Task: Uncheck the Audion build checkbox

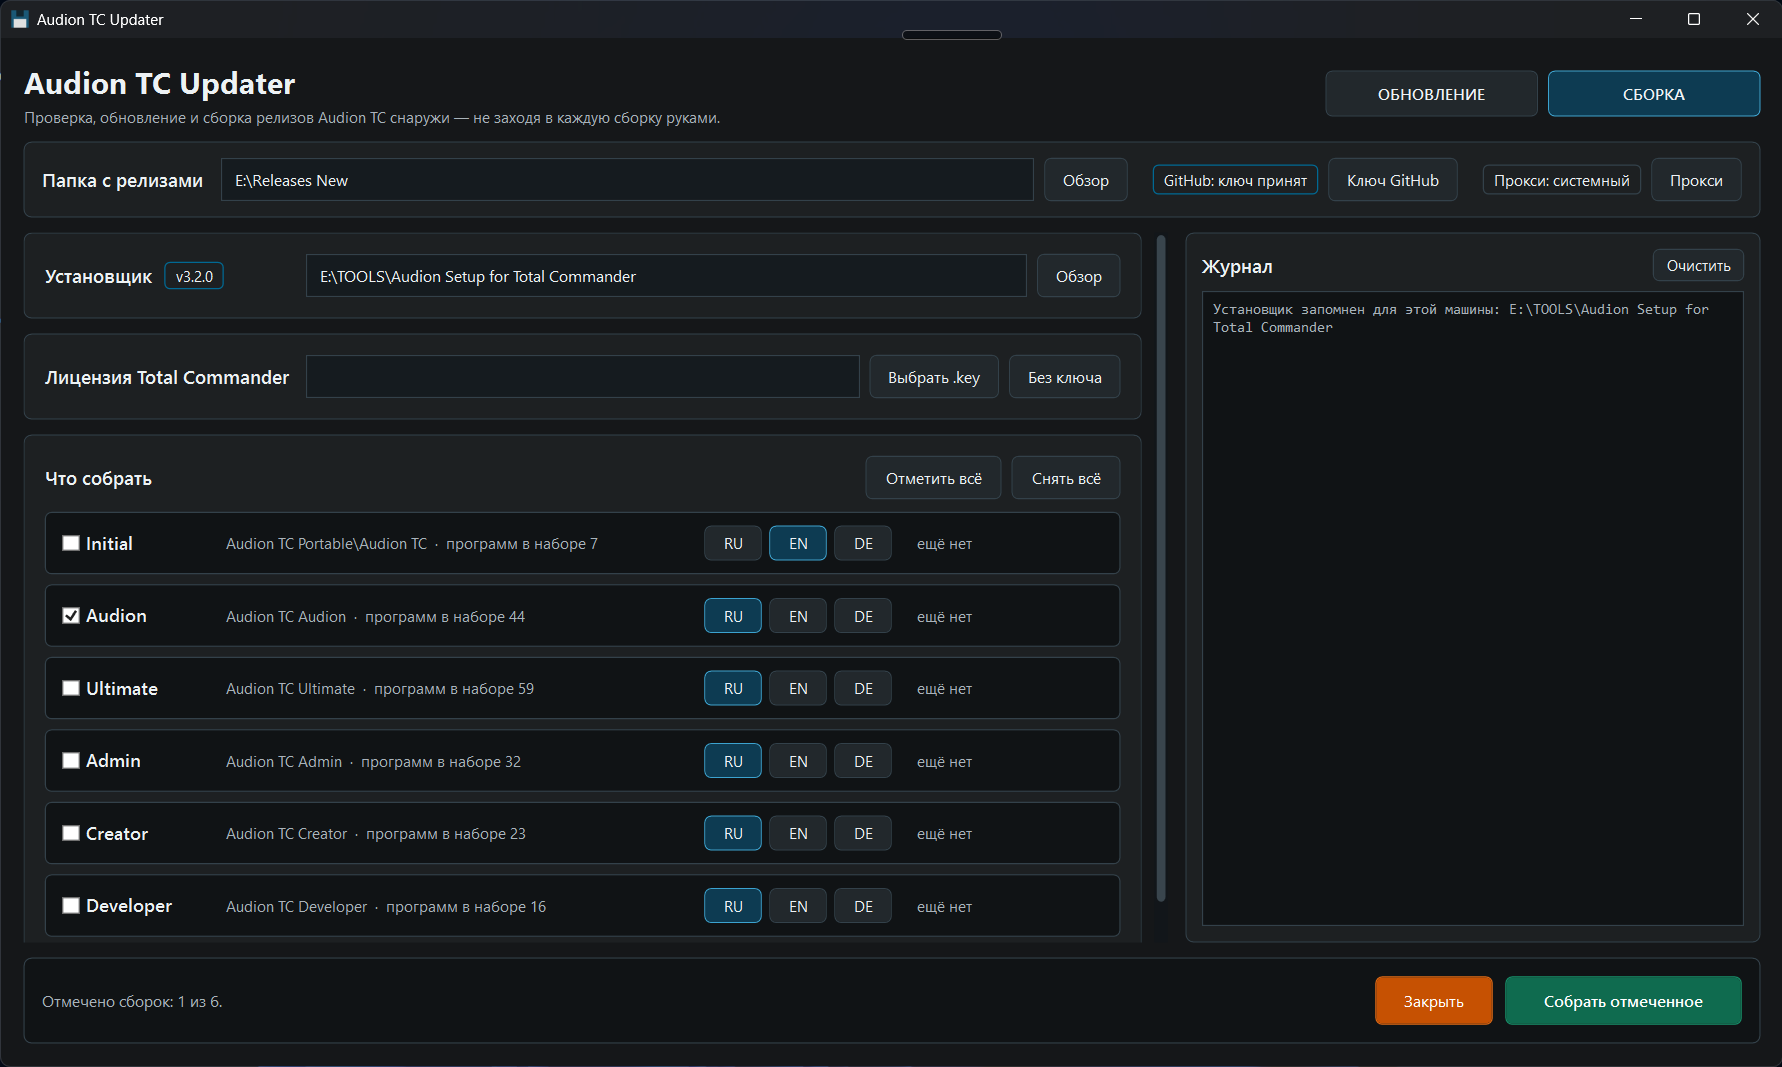Action: (71, 616)
